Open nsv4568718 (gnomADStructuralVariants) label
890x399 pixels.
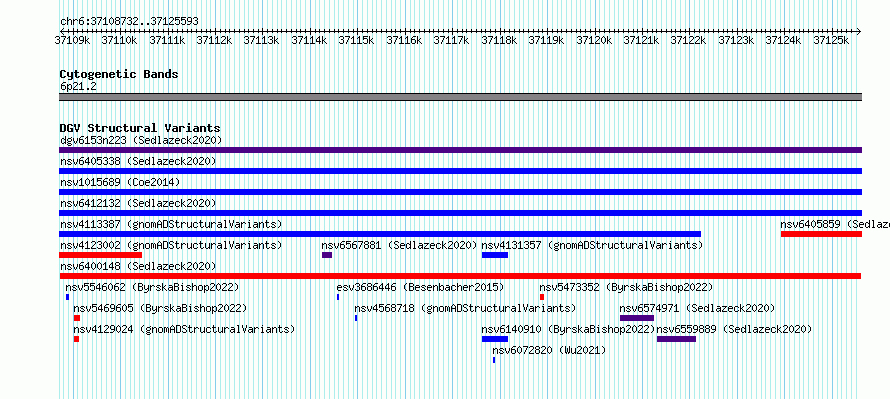pos(465,308)
